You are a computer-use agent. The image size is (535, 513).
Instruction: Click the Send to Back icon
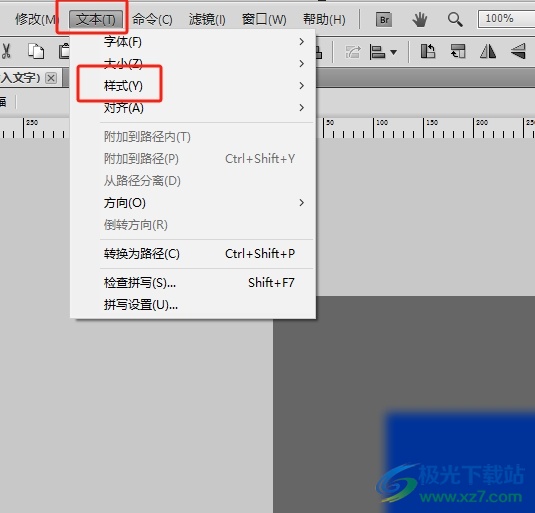point(458,52)
